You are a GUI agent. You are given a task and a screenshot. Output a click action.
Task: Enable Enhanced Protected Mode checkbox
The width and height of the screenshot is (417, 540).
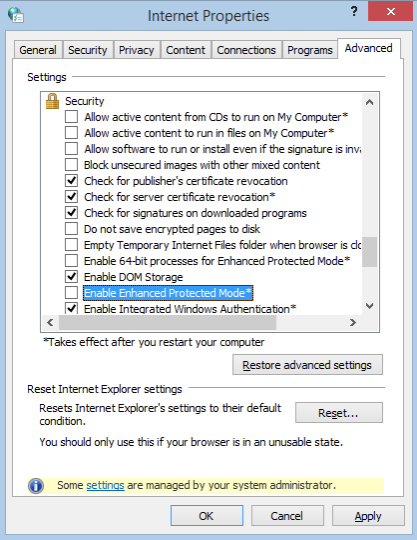click(71, 293)
